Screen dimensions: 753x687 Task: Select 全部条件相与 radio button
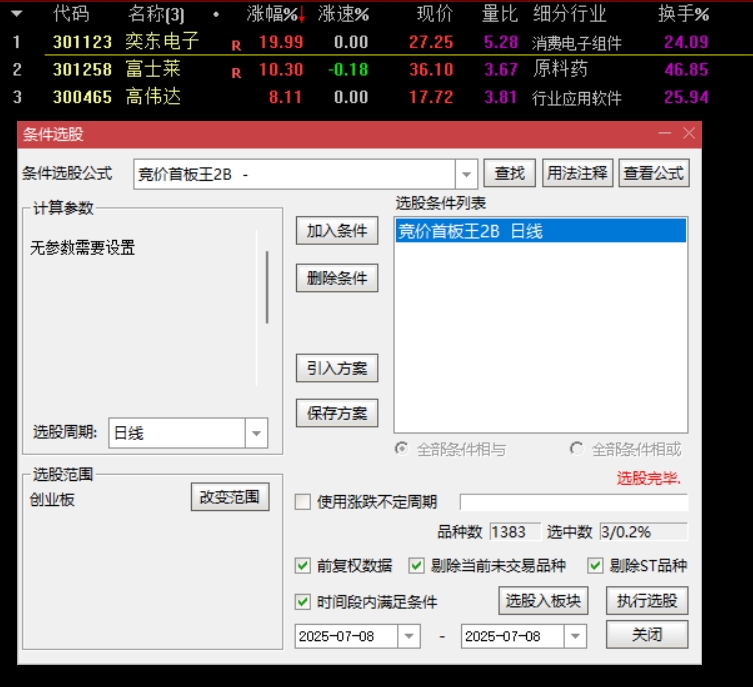(x=401, y=449)
